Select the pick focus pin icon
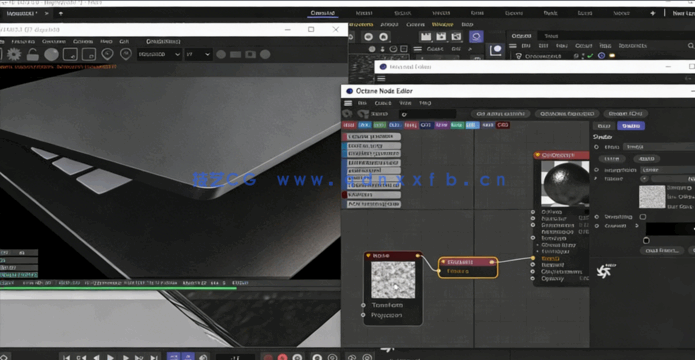Image resolution: width=695 pixels, height=360 pixels. click(x=107, y=55)
